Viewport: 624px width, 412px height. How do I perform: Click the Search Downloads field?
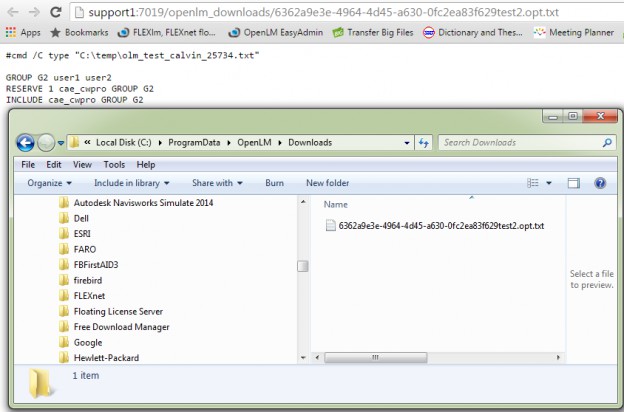point(520,142)
